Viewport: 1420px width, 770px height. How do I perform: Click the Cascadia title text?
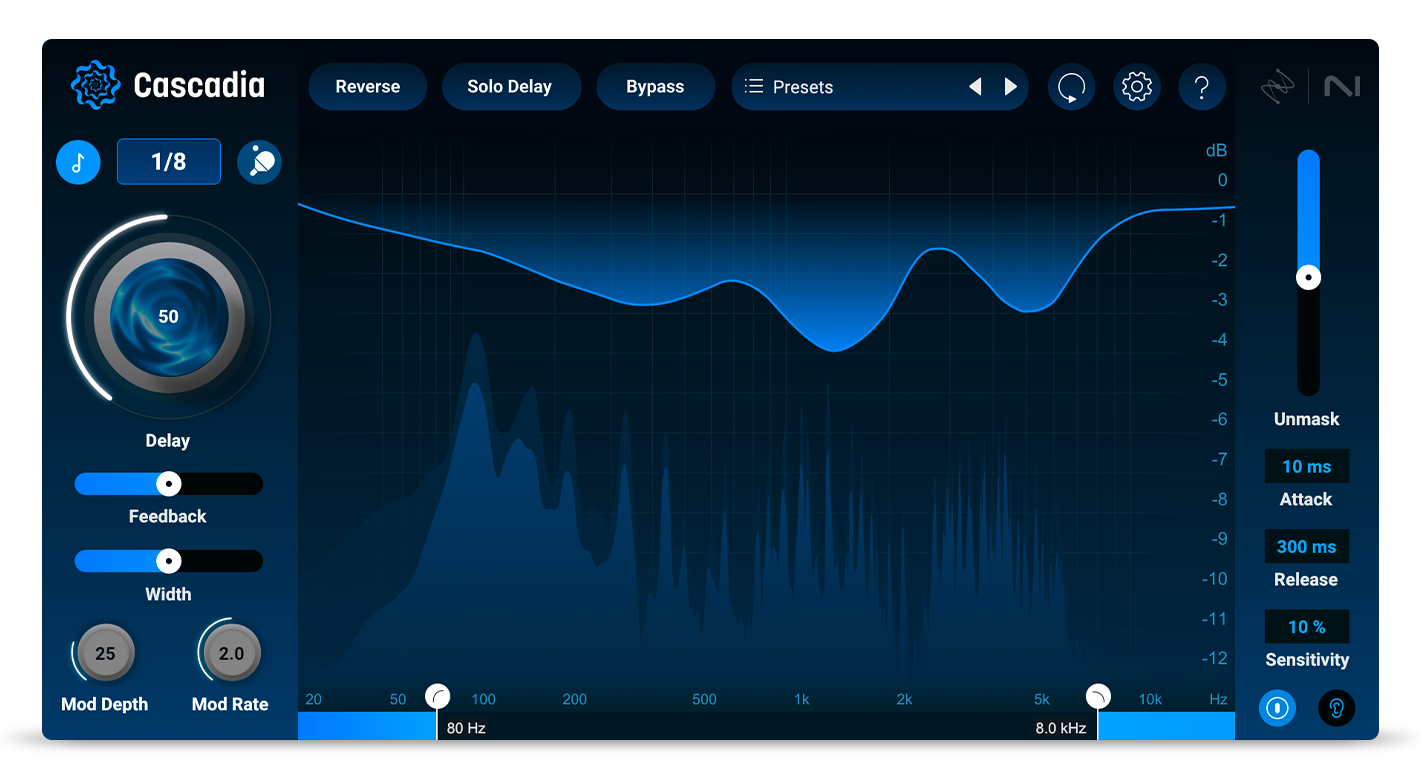tap(199, 86)
